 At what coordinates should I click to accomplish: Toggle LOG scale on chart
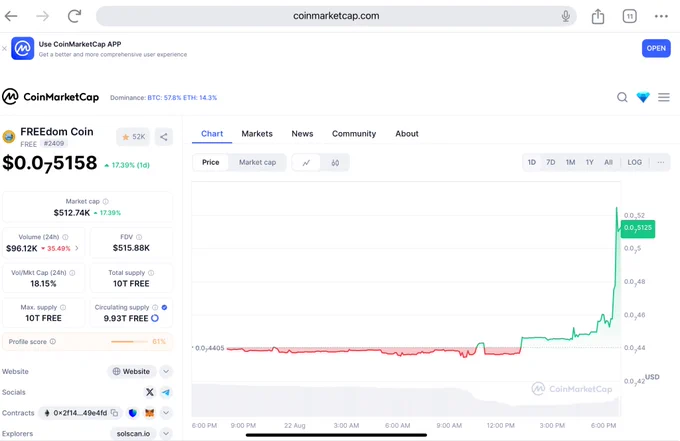click(x=634, y=162)
